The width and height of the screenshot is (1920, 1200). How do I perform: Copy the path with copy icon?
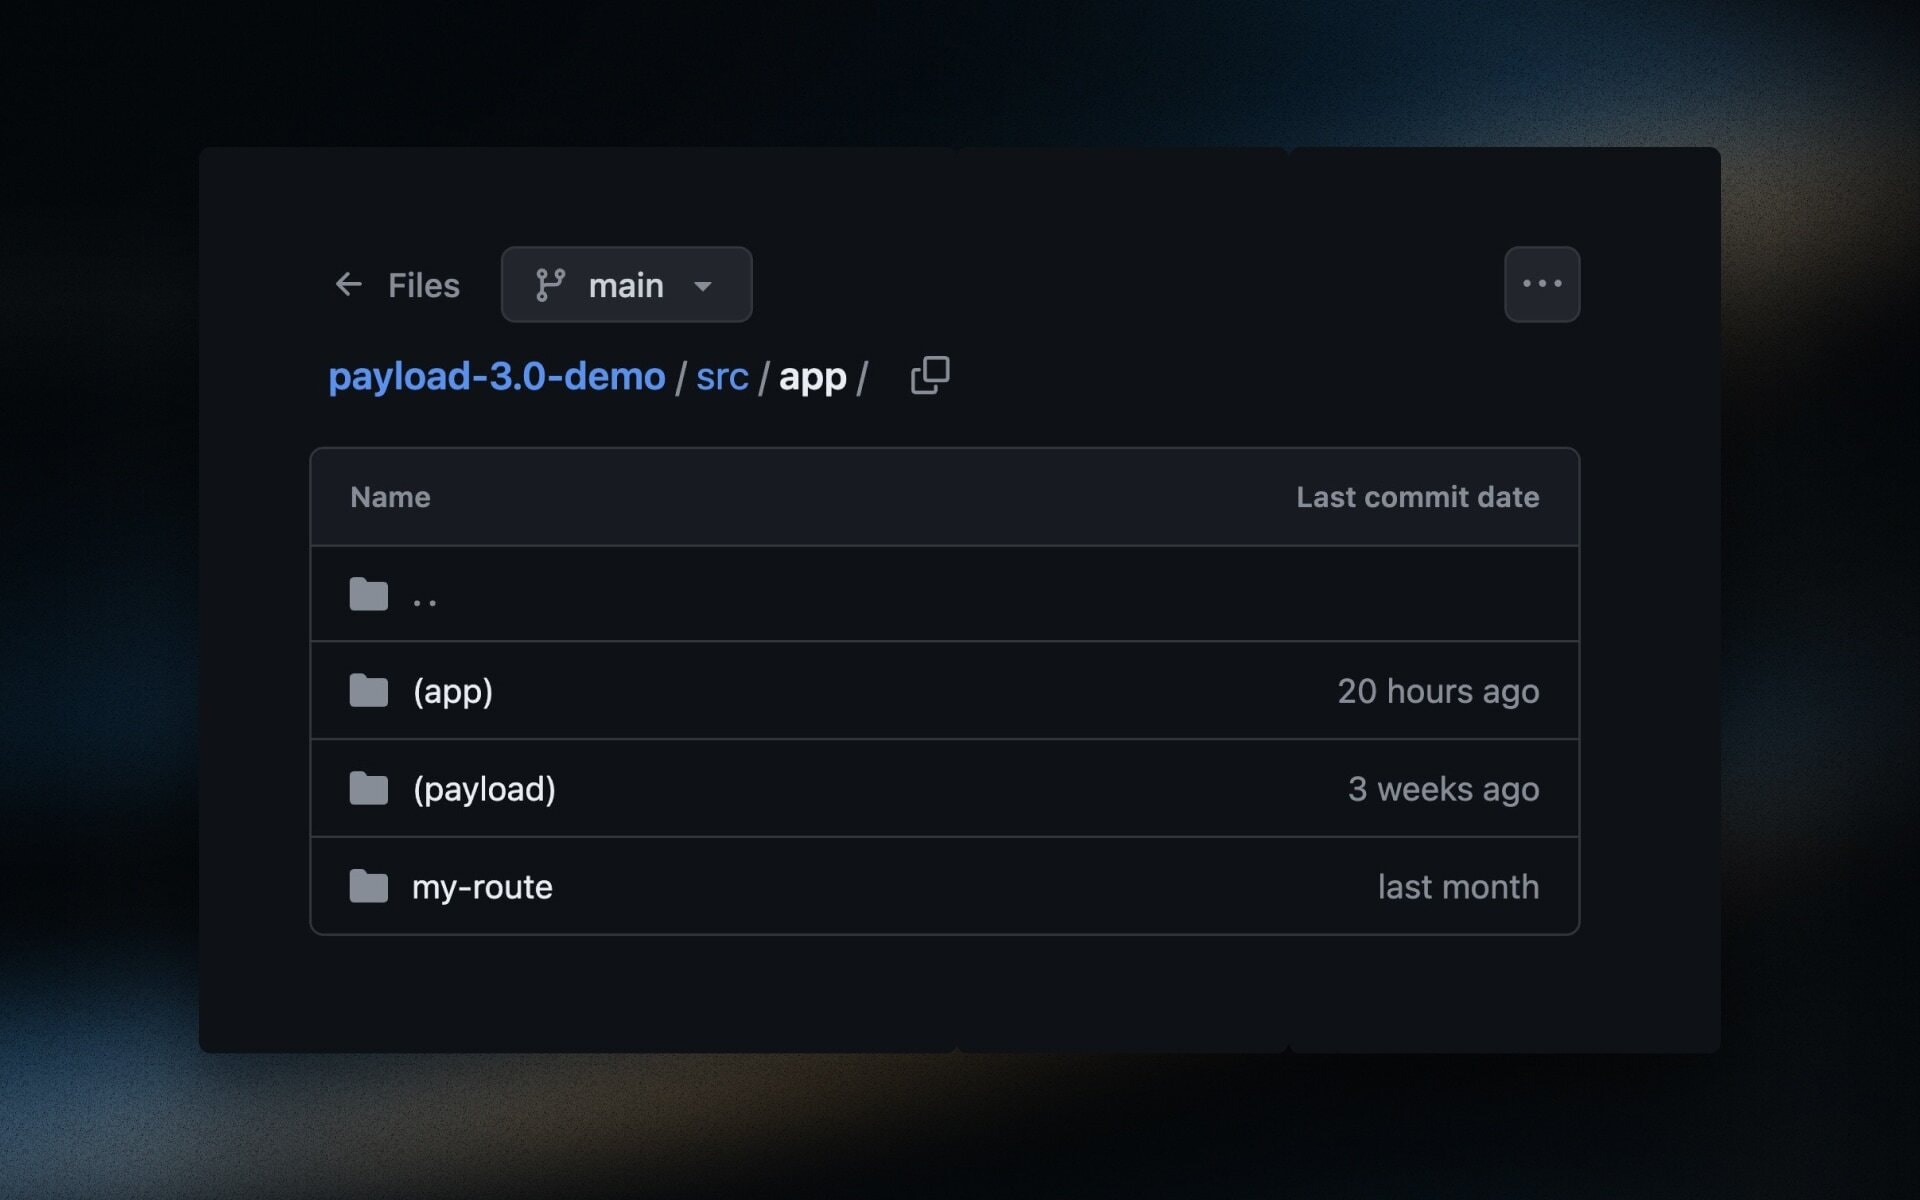(x=930, y=375)
